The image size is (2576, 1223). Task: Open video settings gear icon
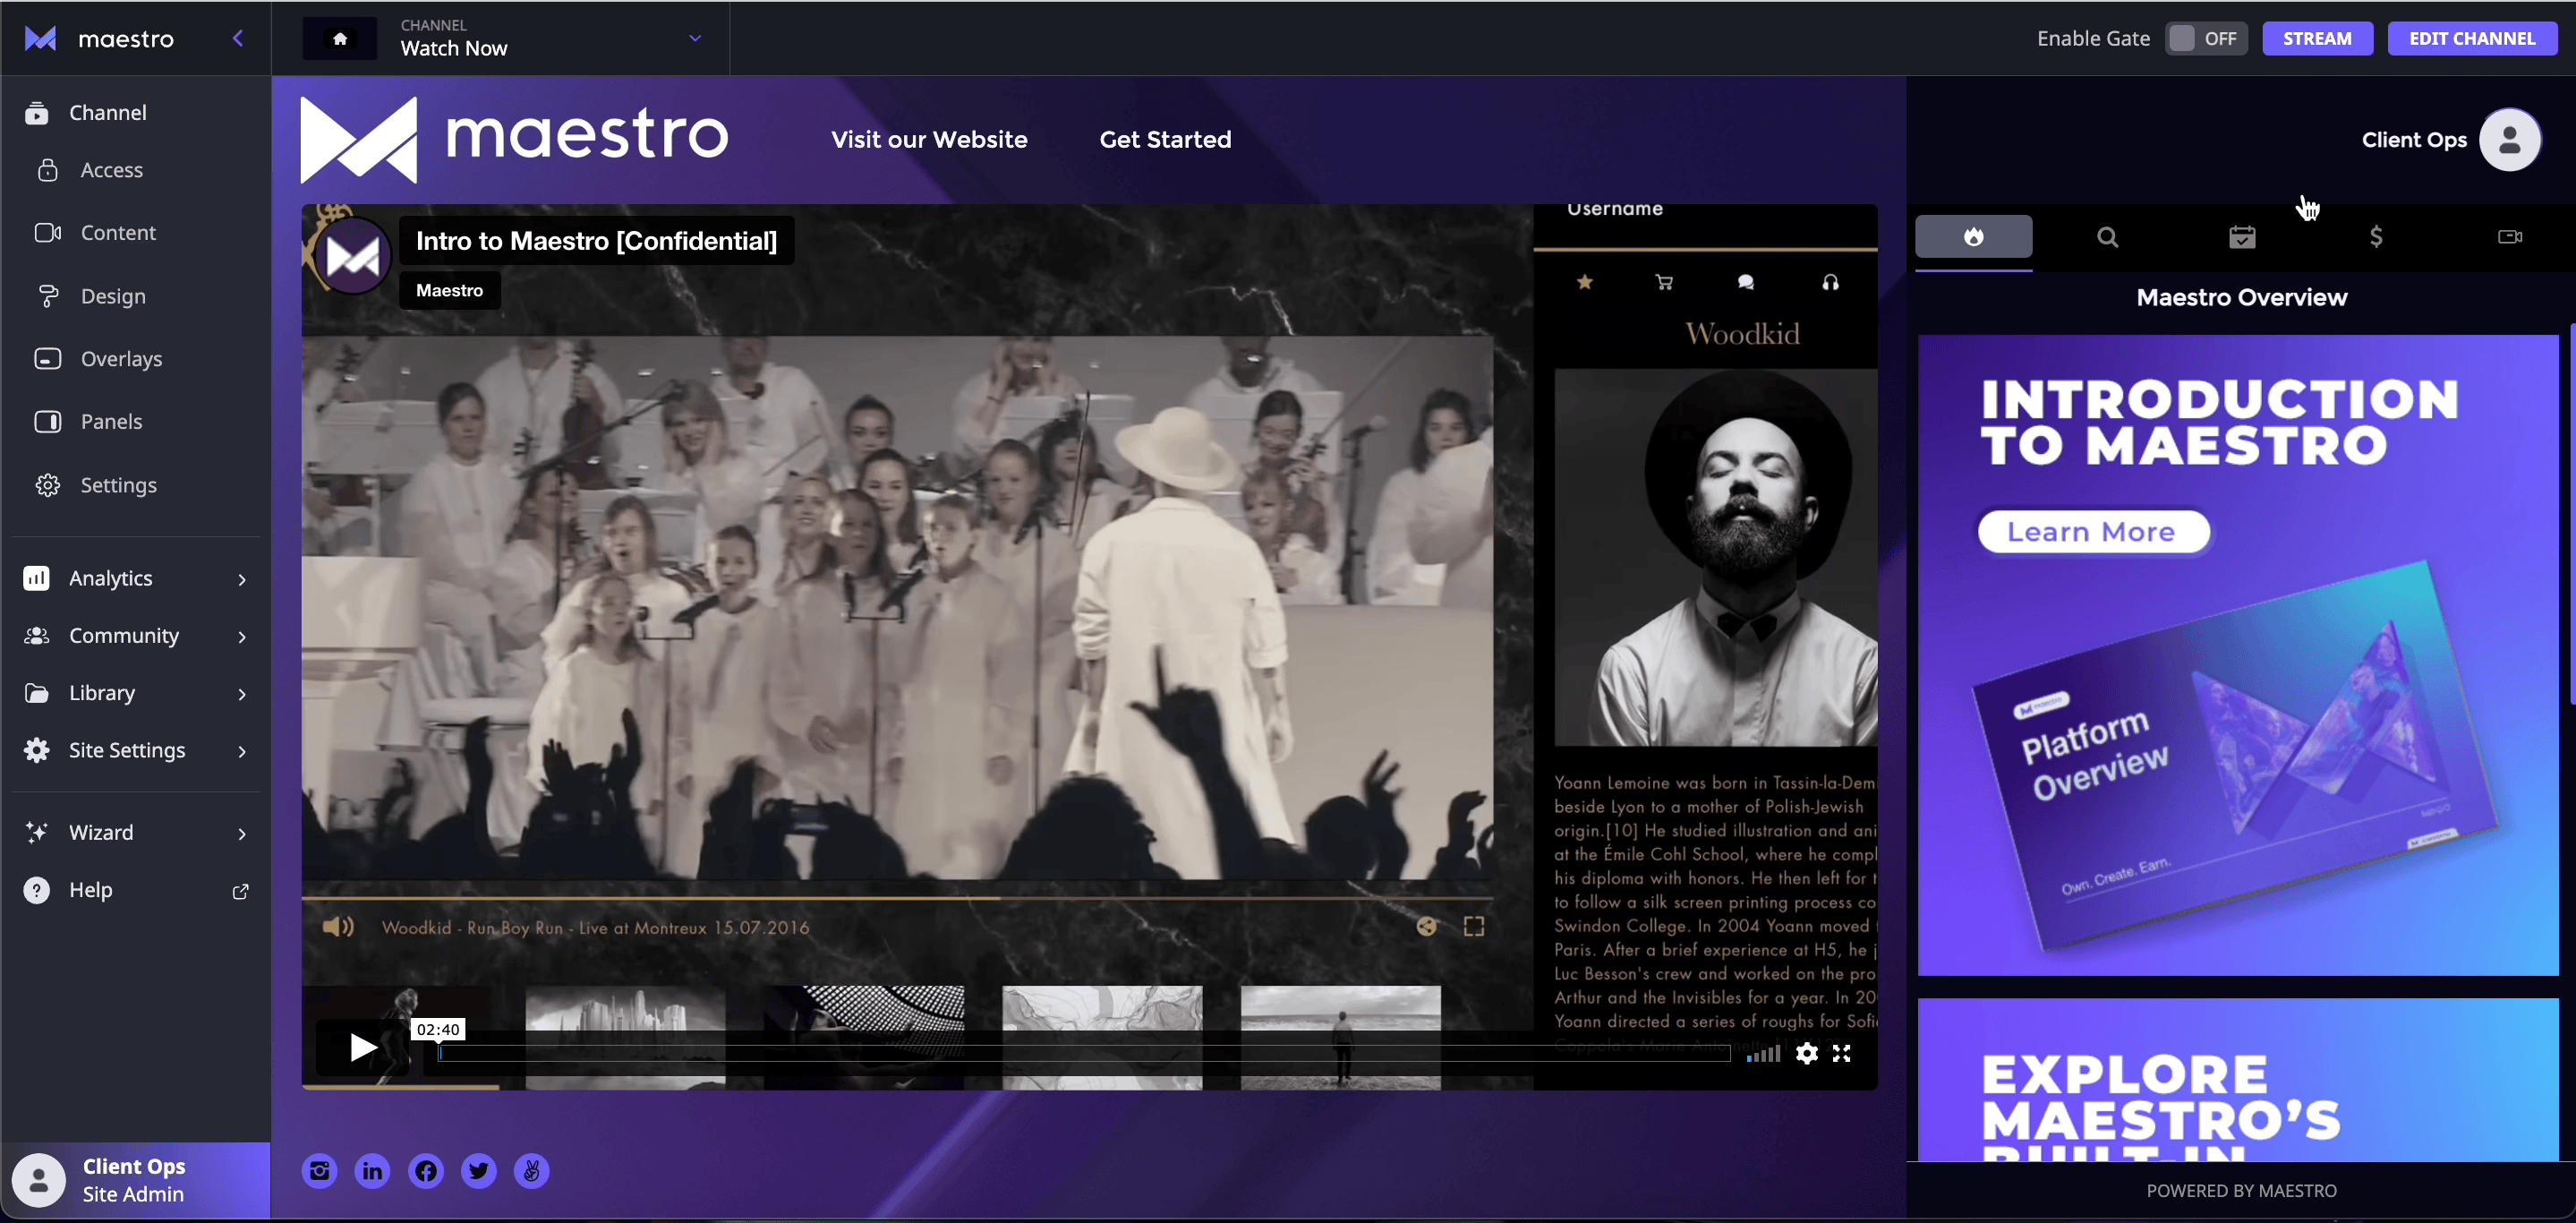tap(1806, 1053)
